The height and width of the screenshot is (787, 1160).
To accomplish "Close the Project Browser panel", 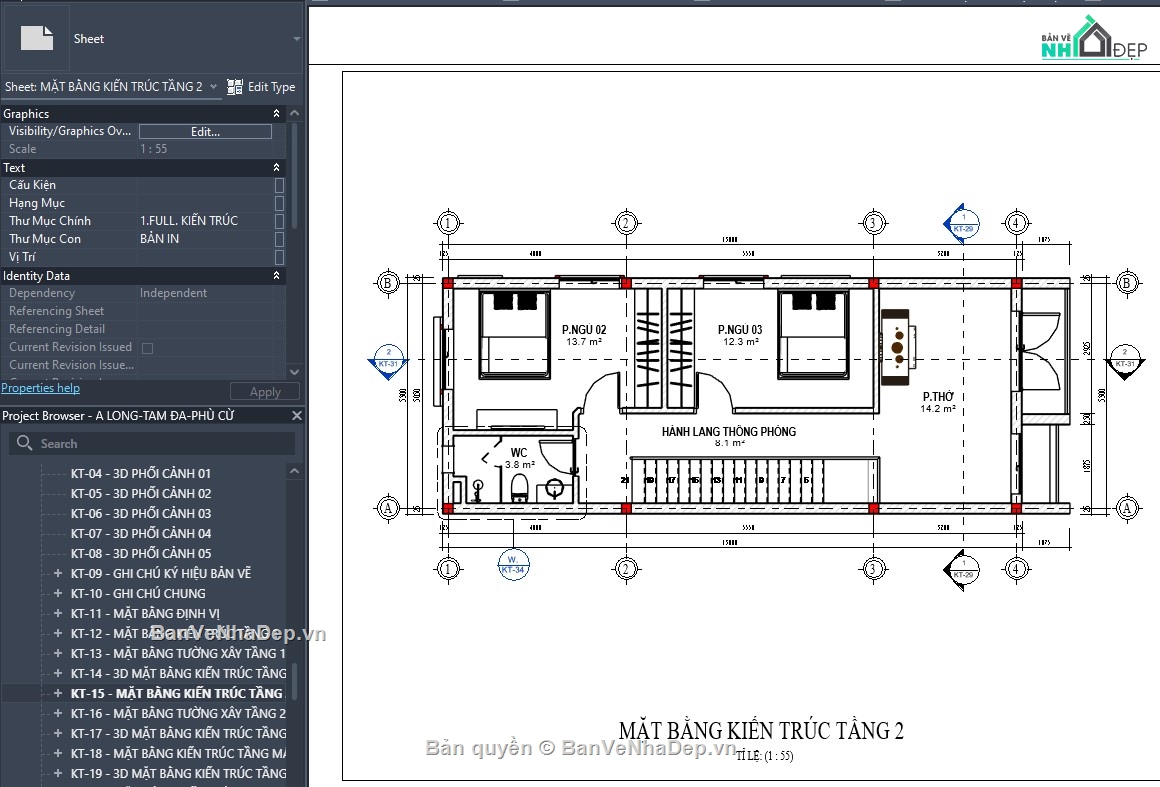I will click(x=297, y=416).
